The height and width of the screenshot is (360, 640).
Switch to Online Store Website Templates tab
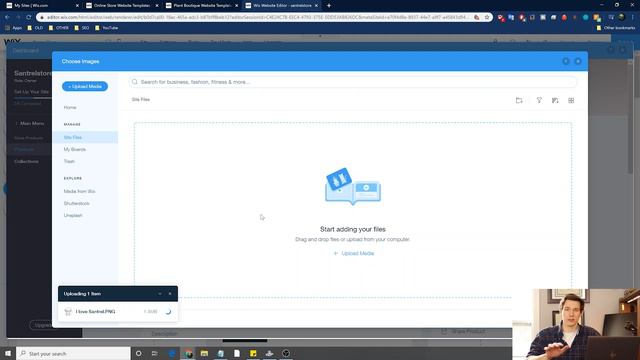click(x=122, y=6)
